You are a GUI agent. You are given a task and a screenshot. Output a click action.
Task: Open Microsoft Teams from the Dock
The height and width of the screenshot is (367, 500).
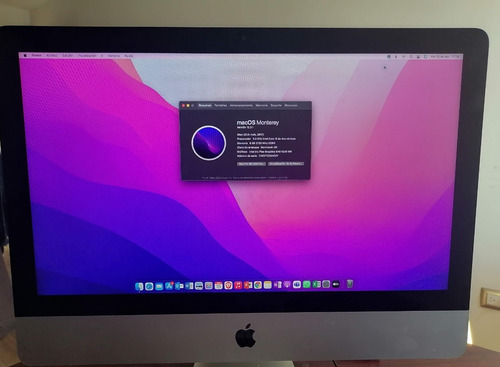[x=297, y=284]
